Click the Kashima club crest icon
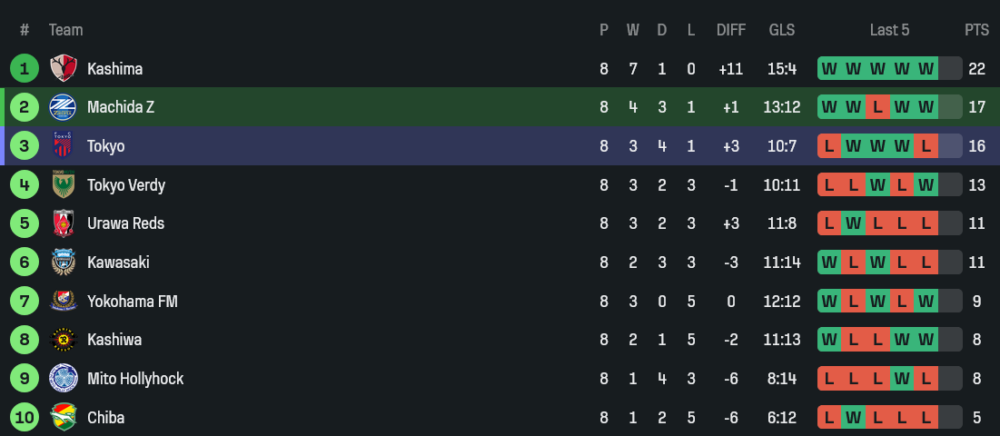 pyautogui.click(x=64, y=69)
